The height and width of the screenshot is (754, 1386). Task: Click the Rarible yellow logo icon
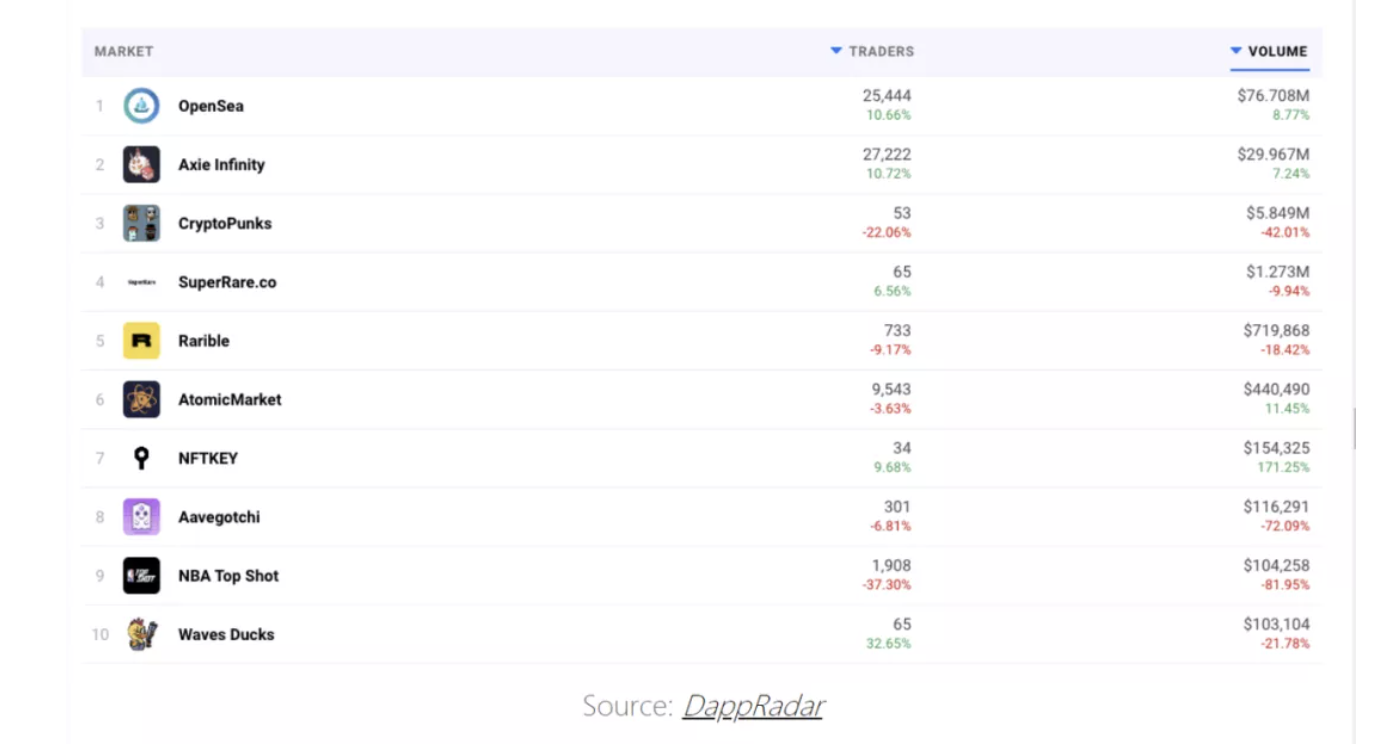coord(141,341)
